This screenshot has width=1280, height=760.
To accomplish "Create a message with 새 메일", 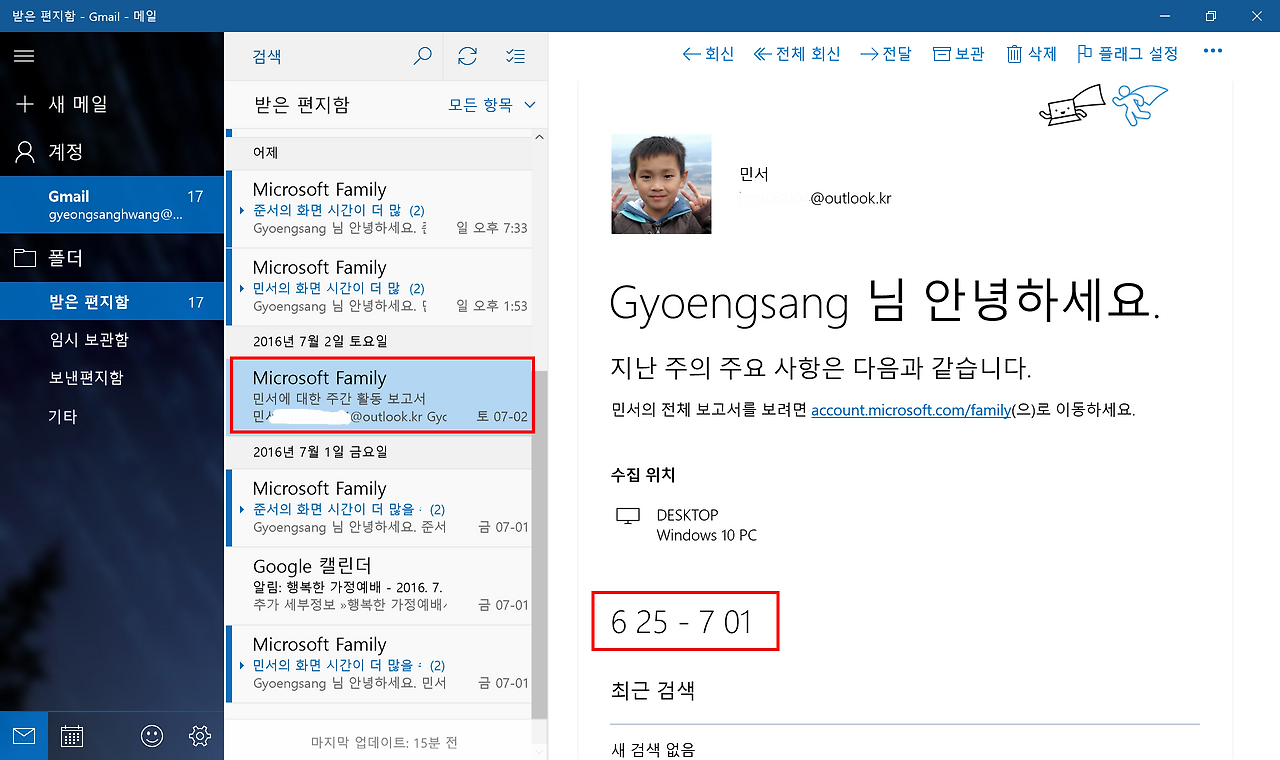I will click(80, 103).
